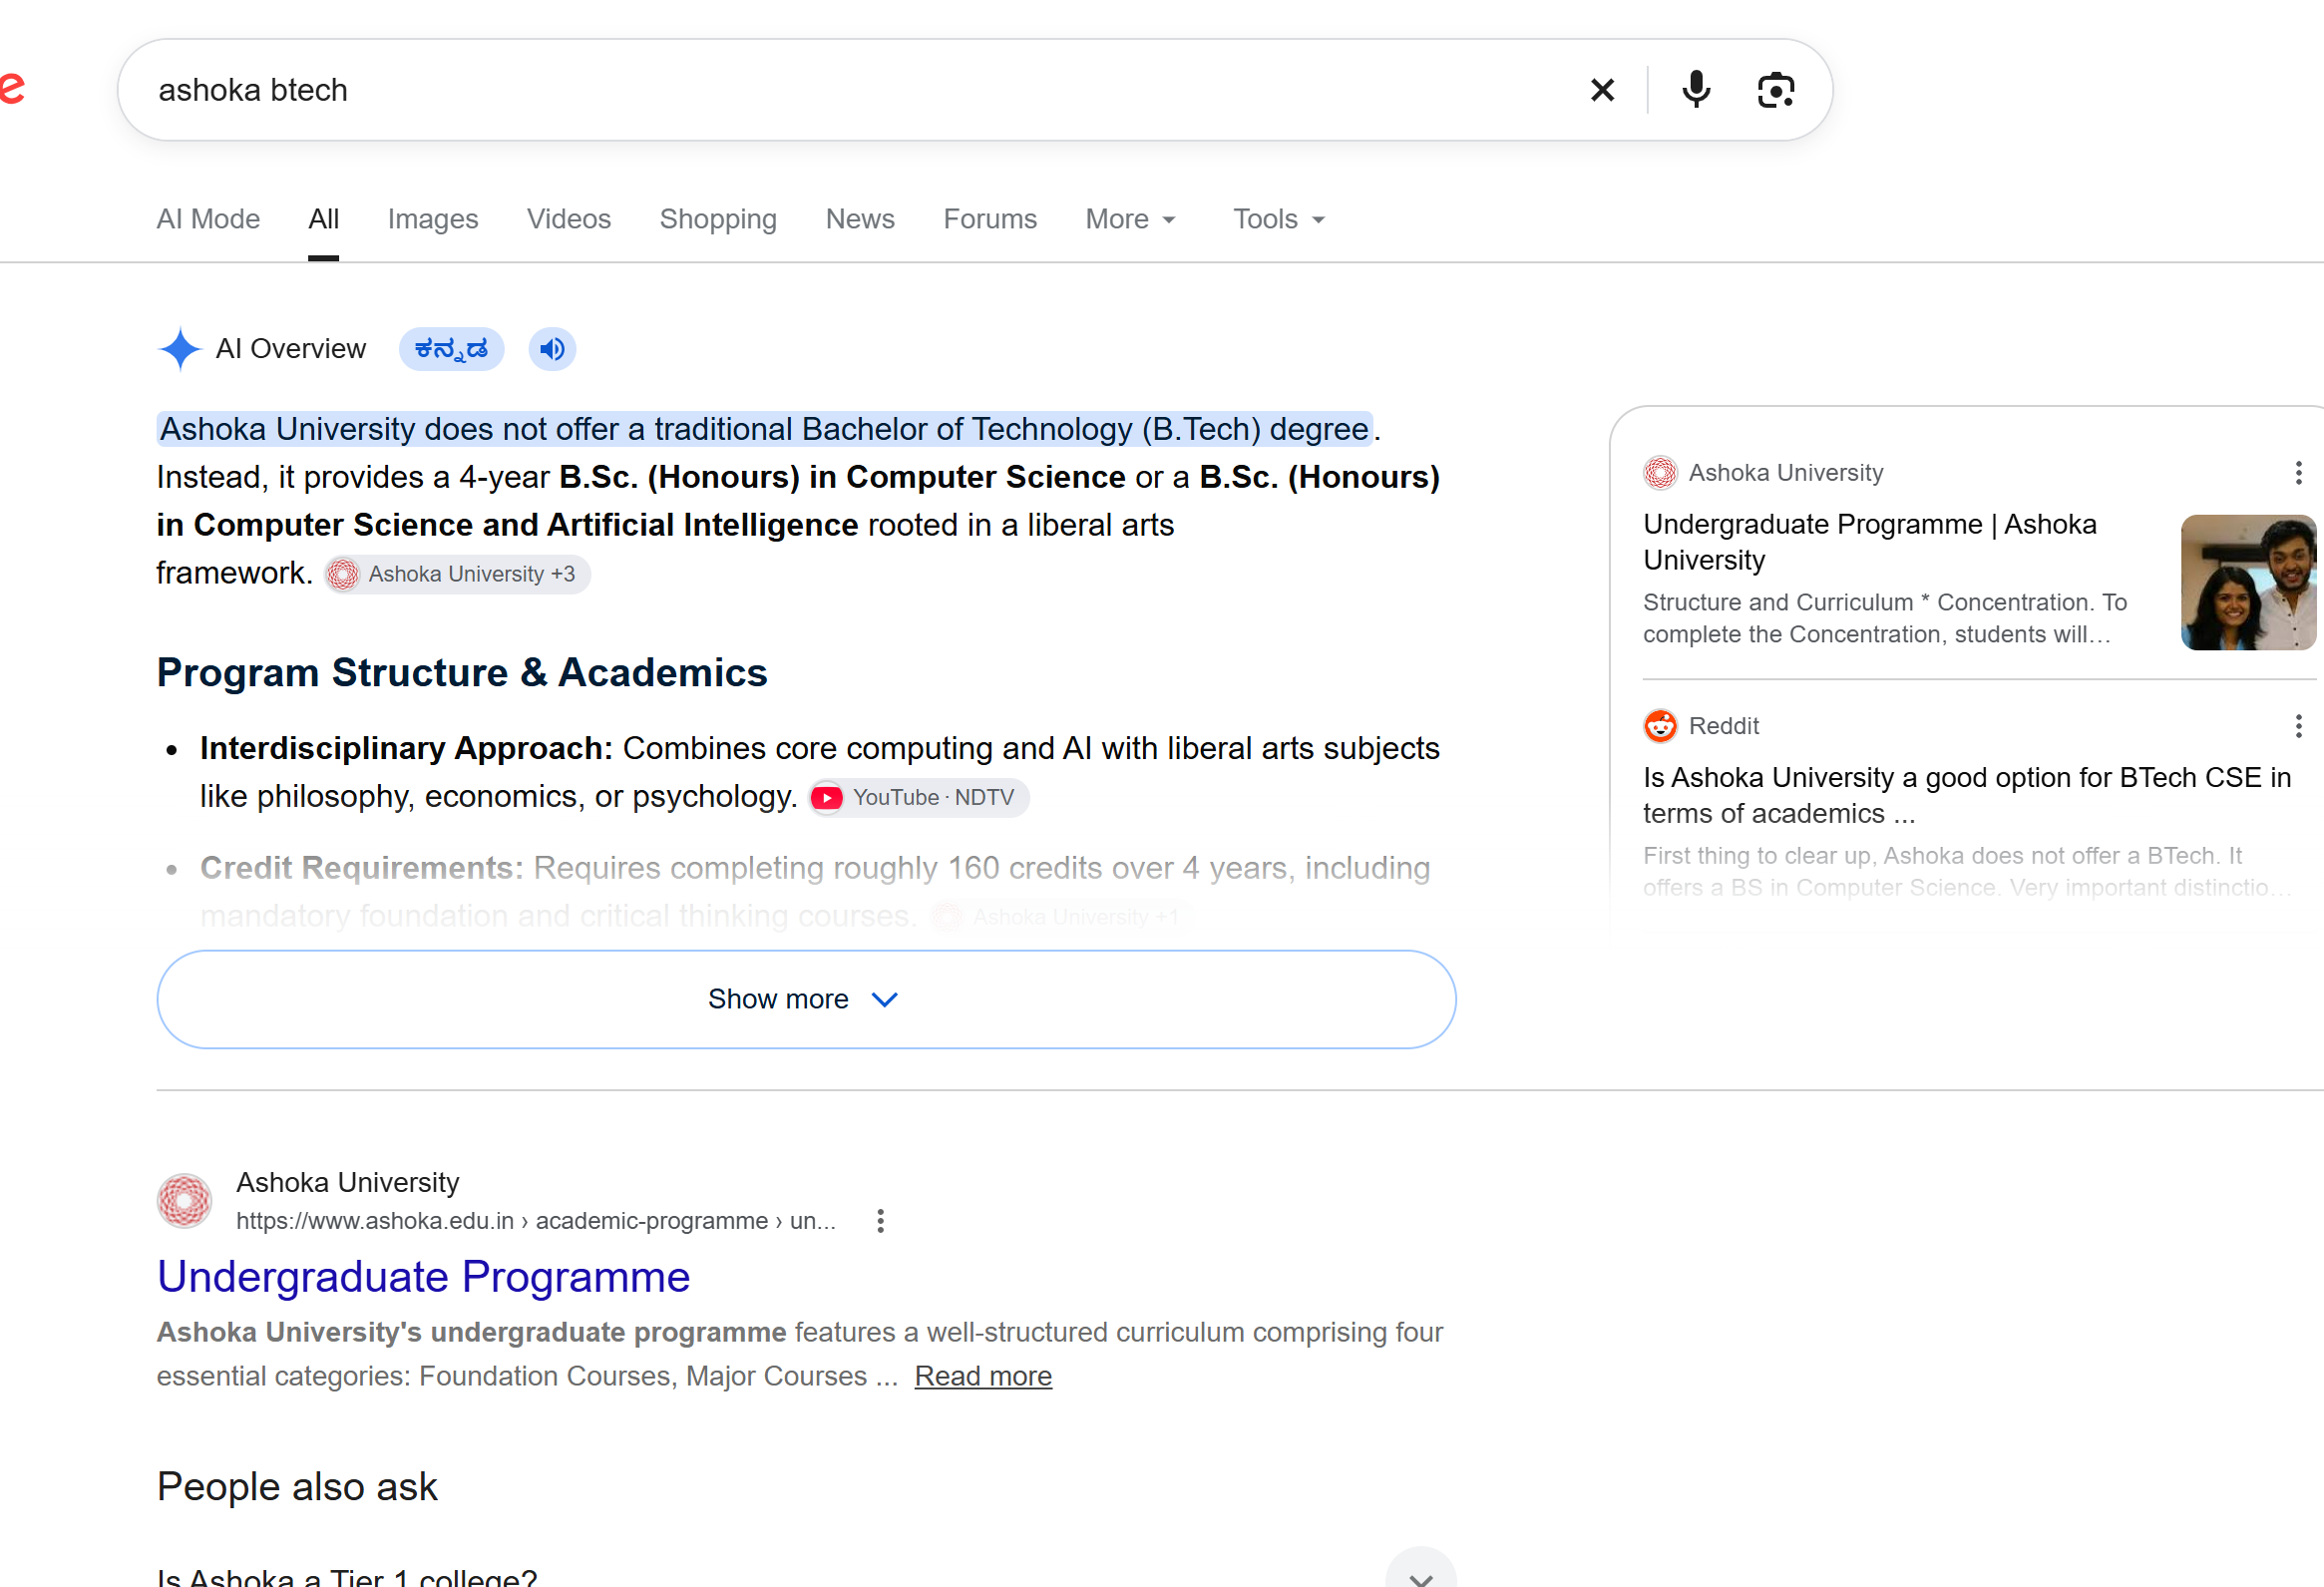Open the Undergraduate Programme result link
The height and width of the screenshot is (1587, 2324).
click(x=423, y=1277)
